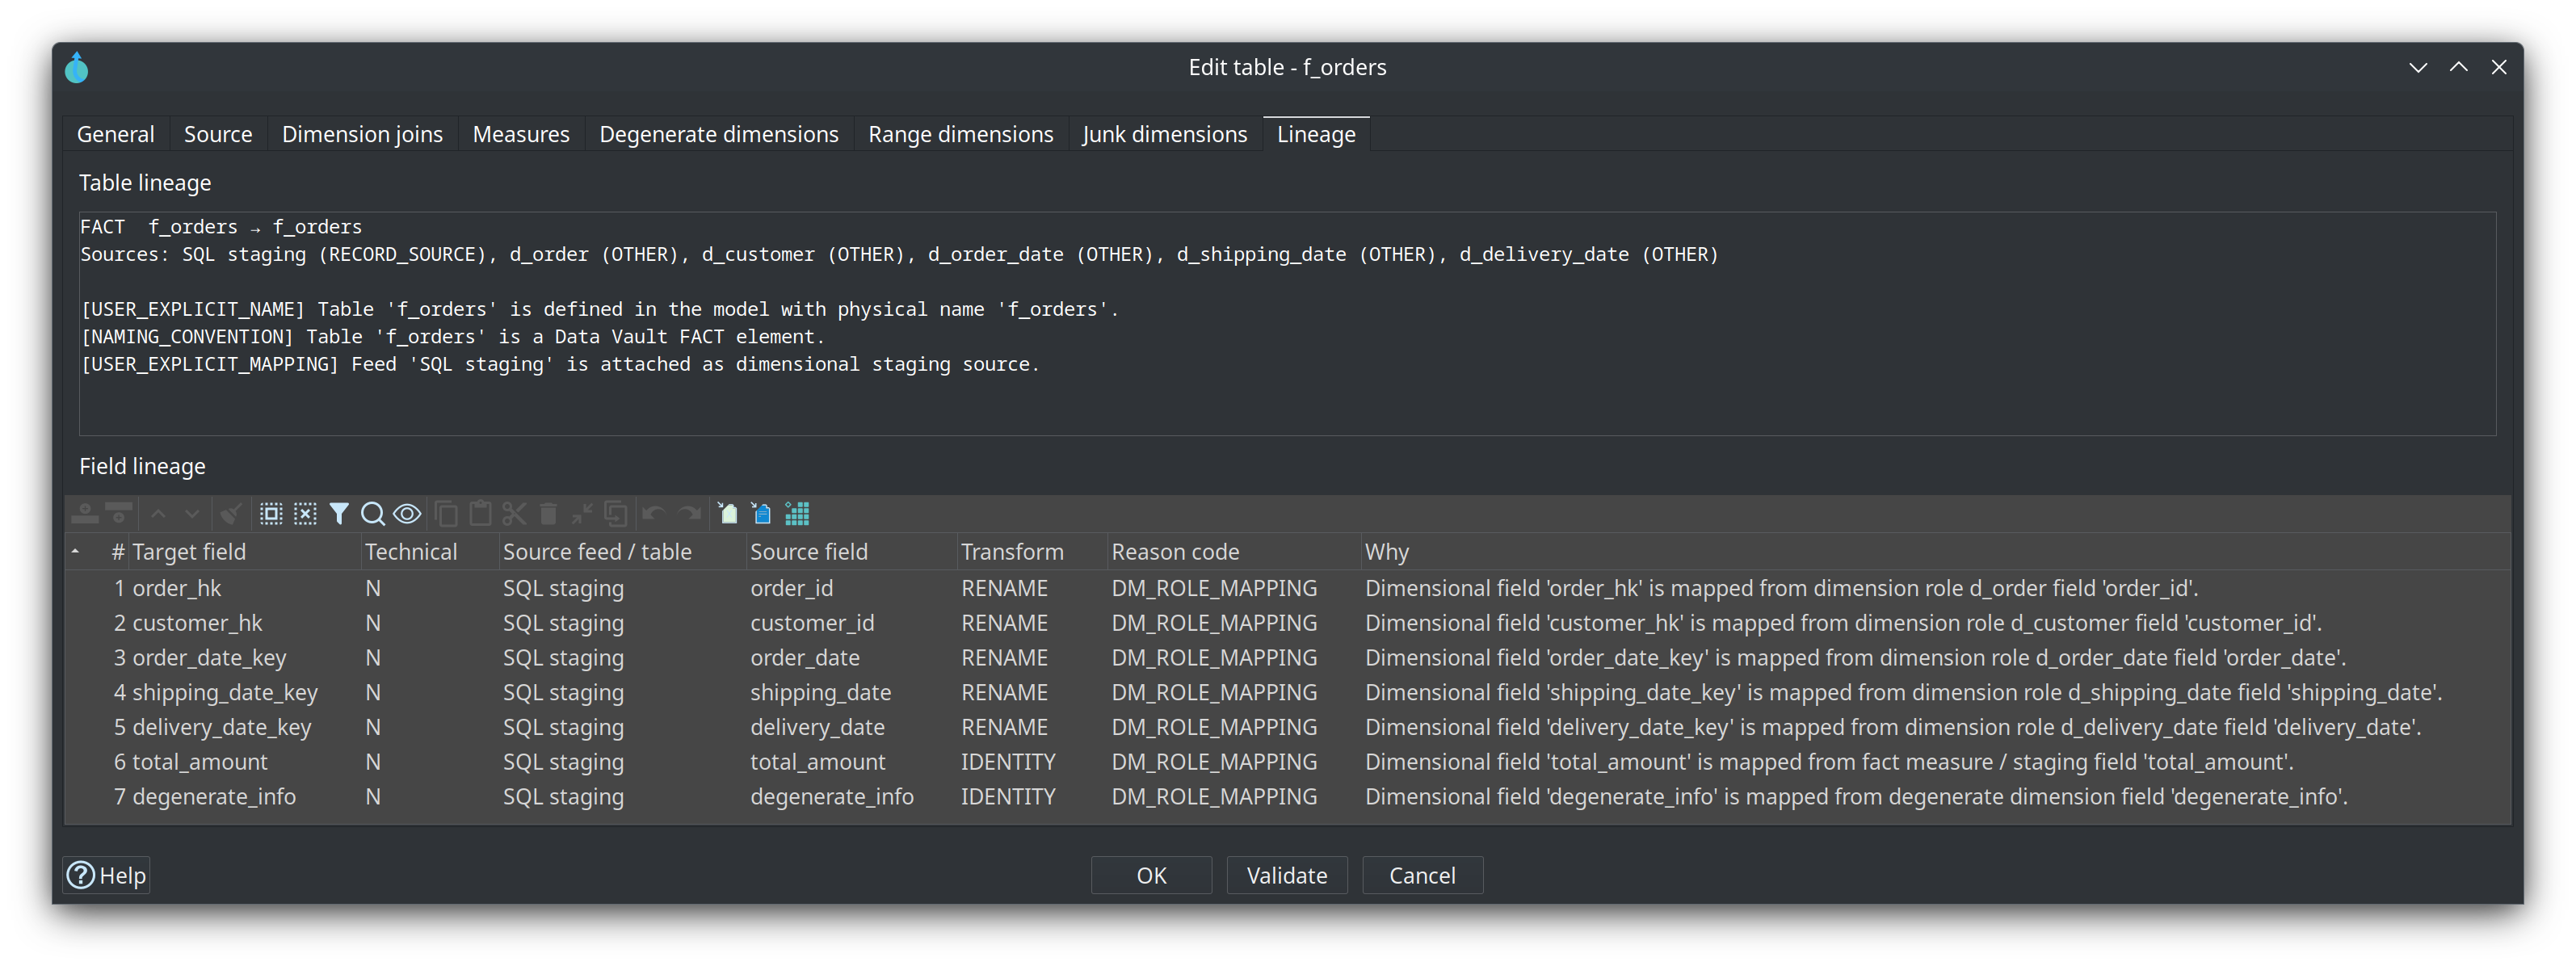Image resolution: width=2576 pixels, height=966 pixels.
Task: Select the Junk dimensions tab
Action: pos(1165,134)
